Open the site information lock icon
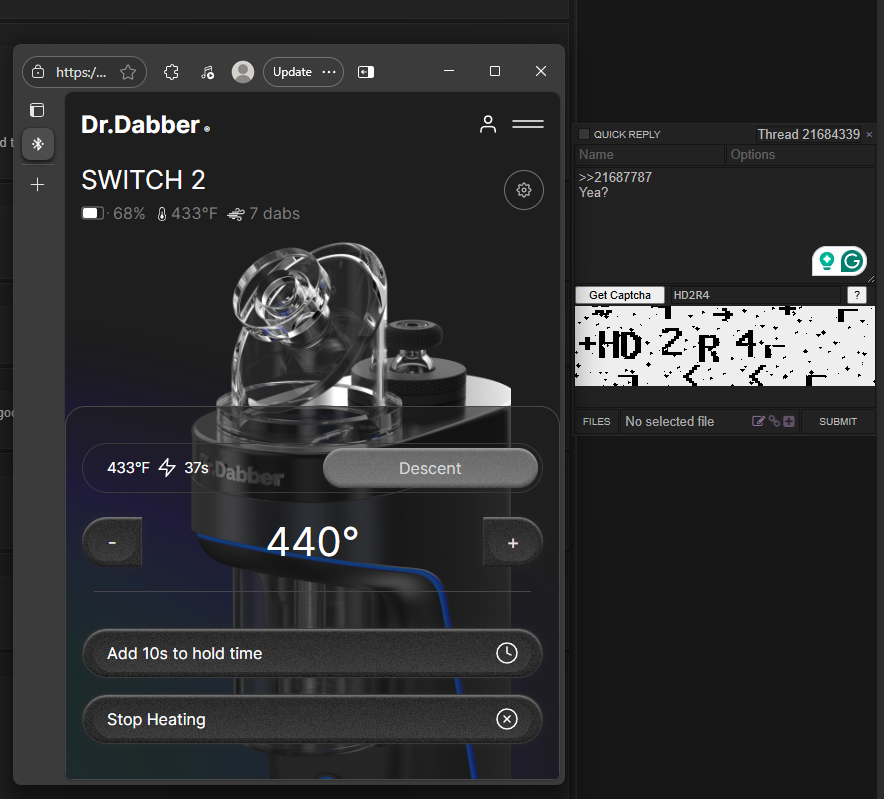Viewport: 884px width, 799px height. coord(38,72)
